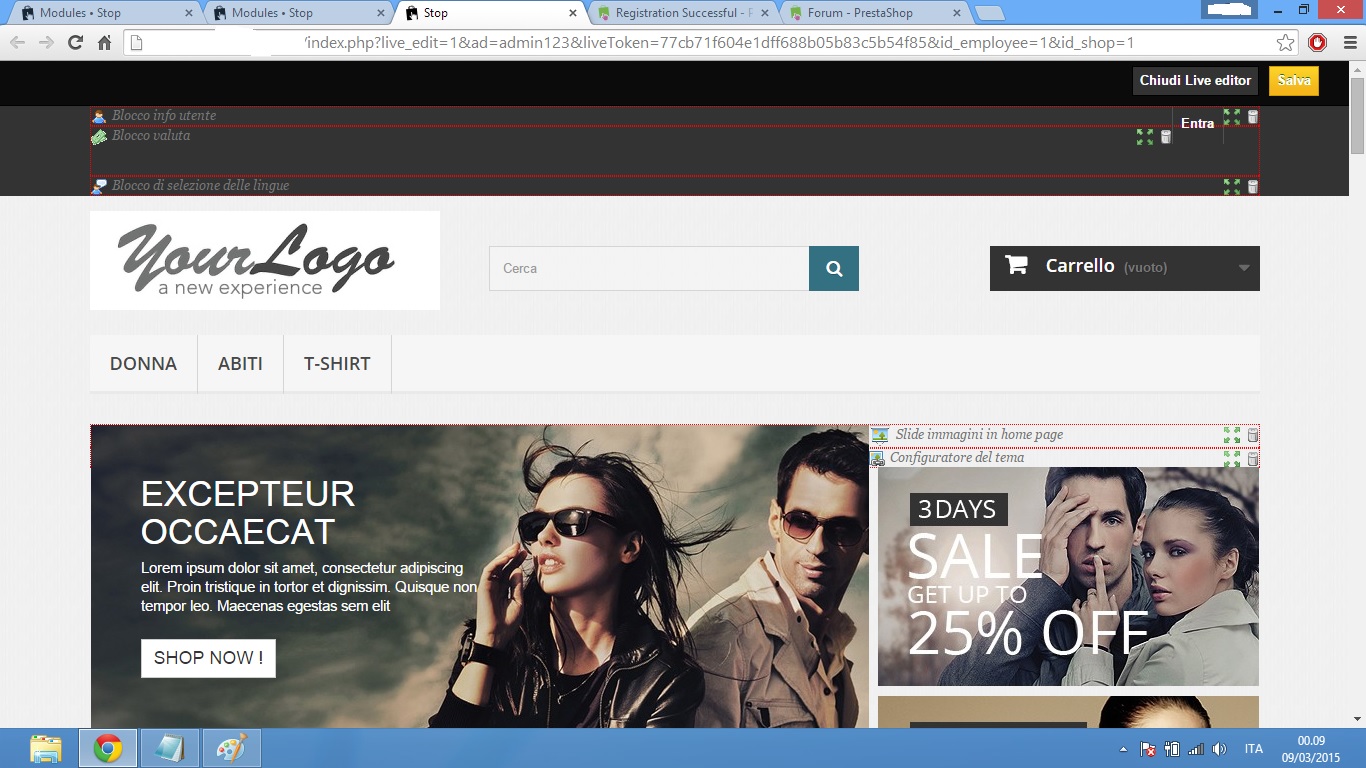Click move arrows for language selection block
The height and width of the screenshot is (768, 1366).
coord(1232,187)
